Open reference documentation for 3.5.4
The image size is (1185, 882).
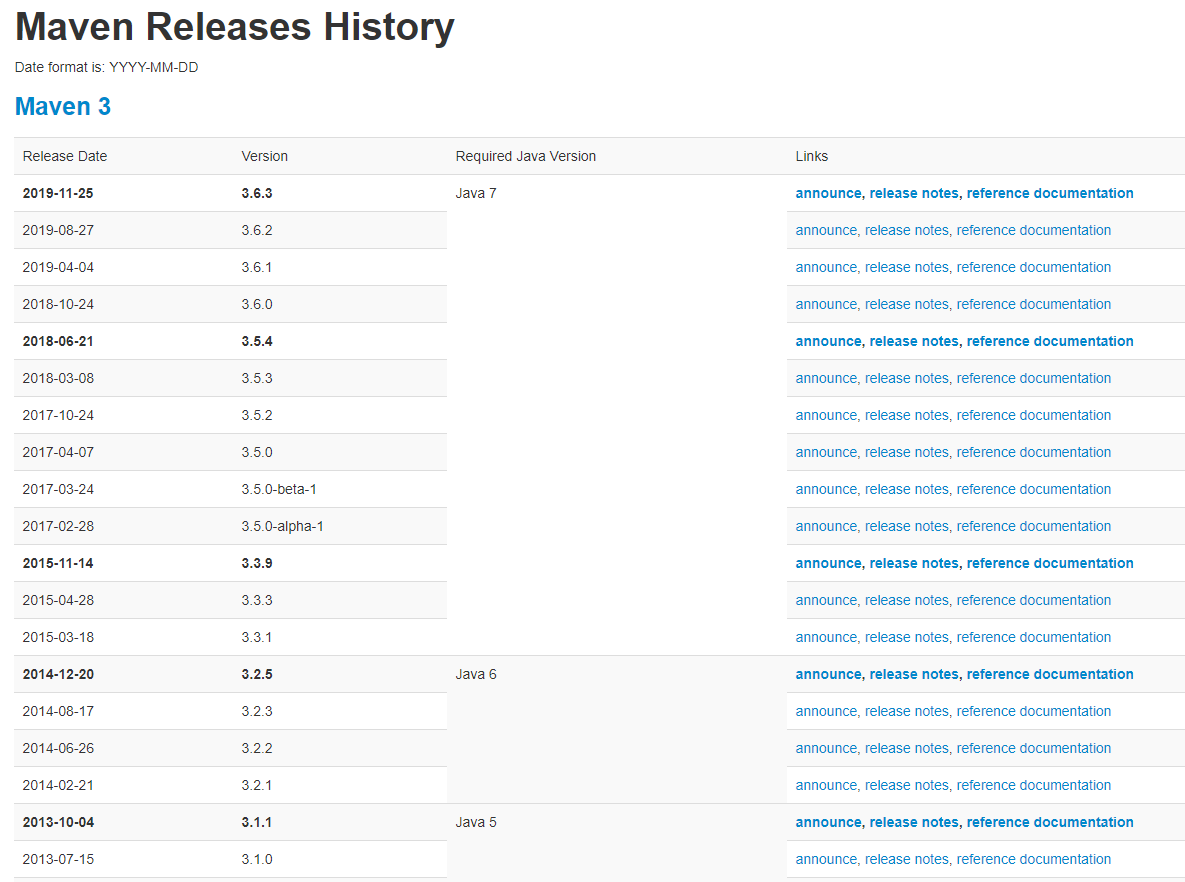(1050, 342)
